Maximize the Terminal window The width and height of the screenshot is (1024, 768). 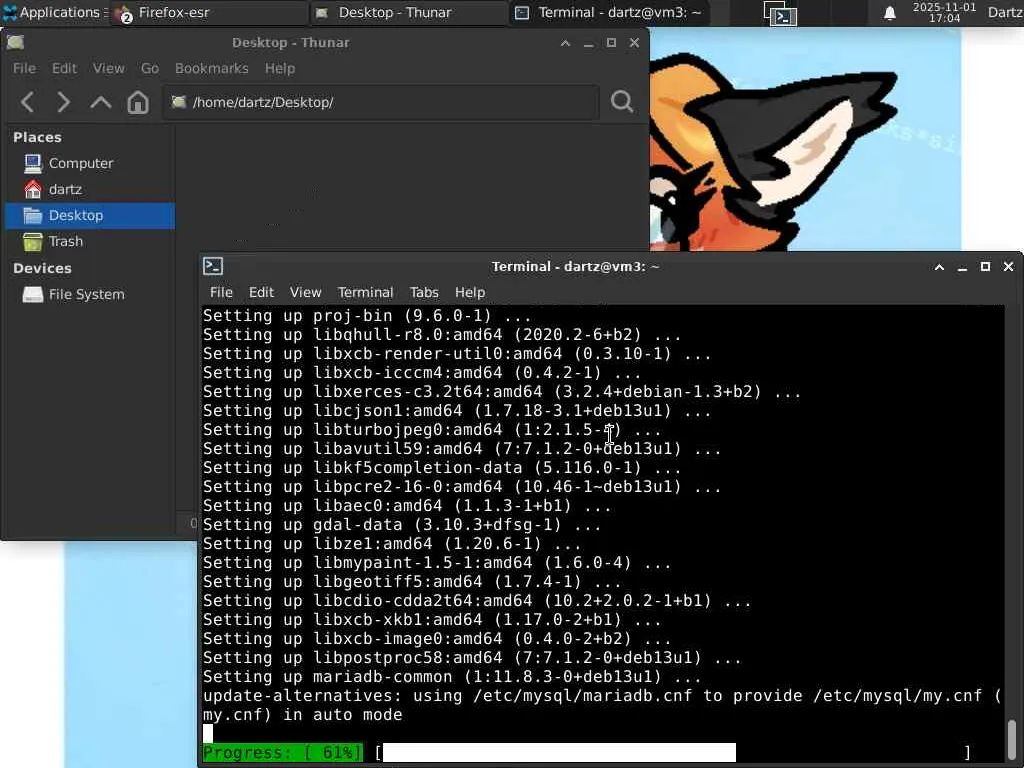tap(985, 267)
